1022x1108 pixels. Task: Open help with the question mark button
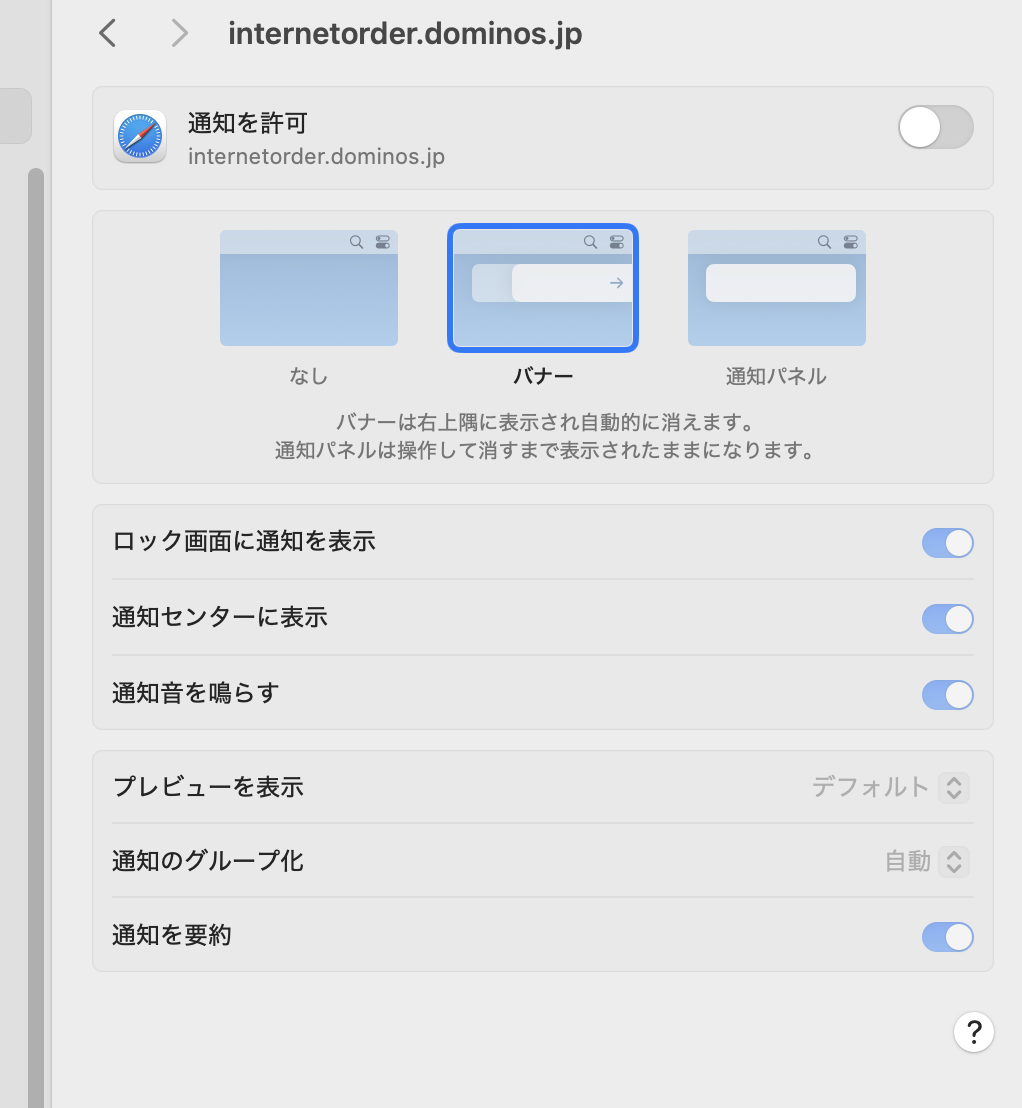973,1032
